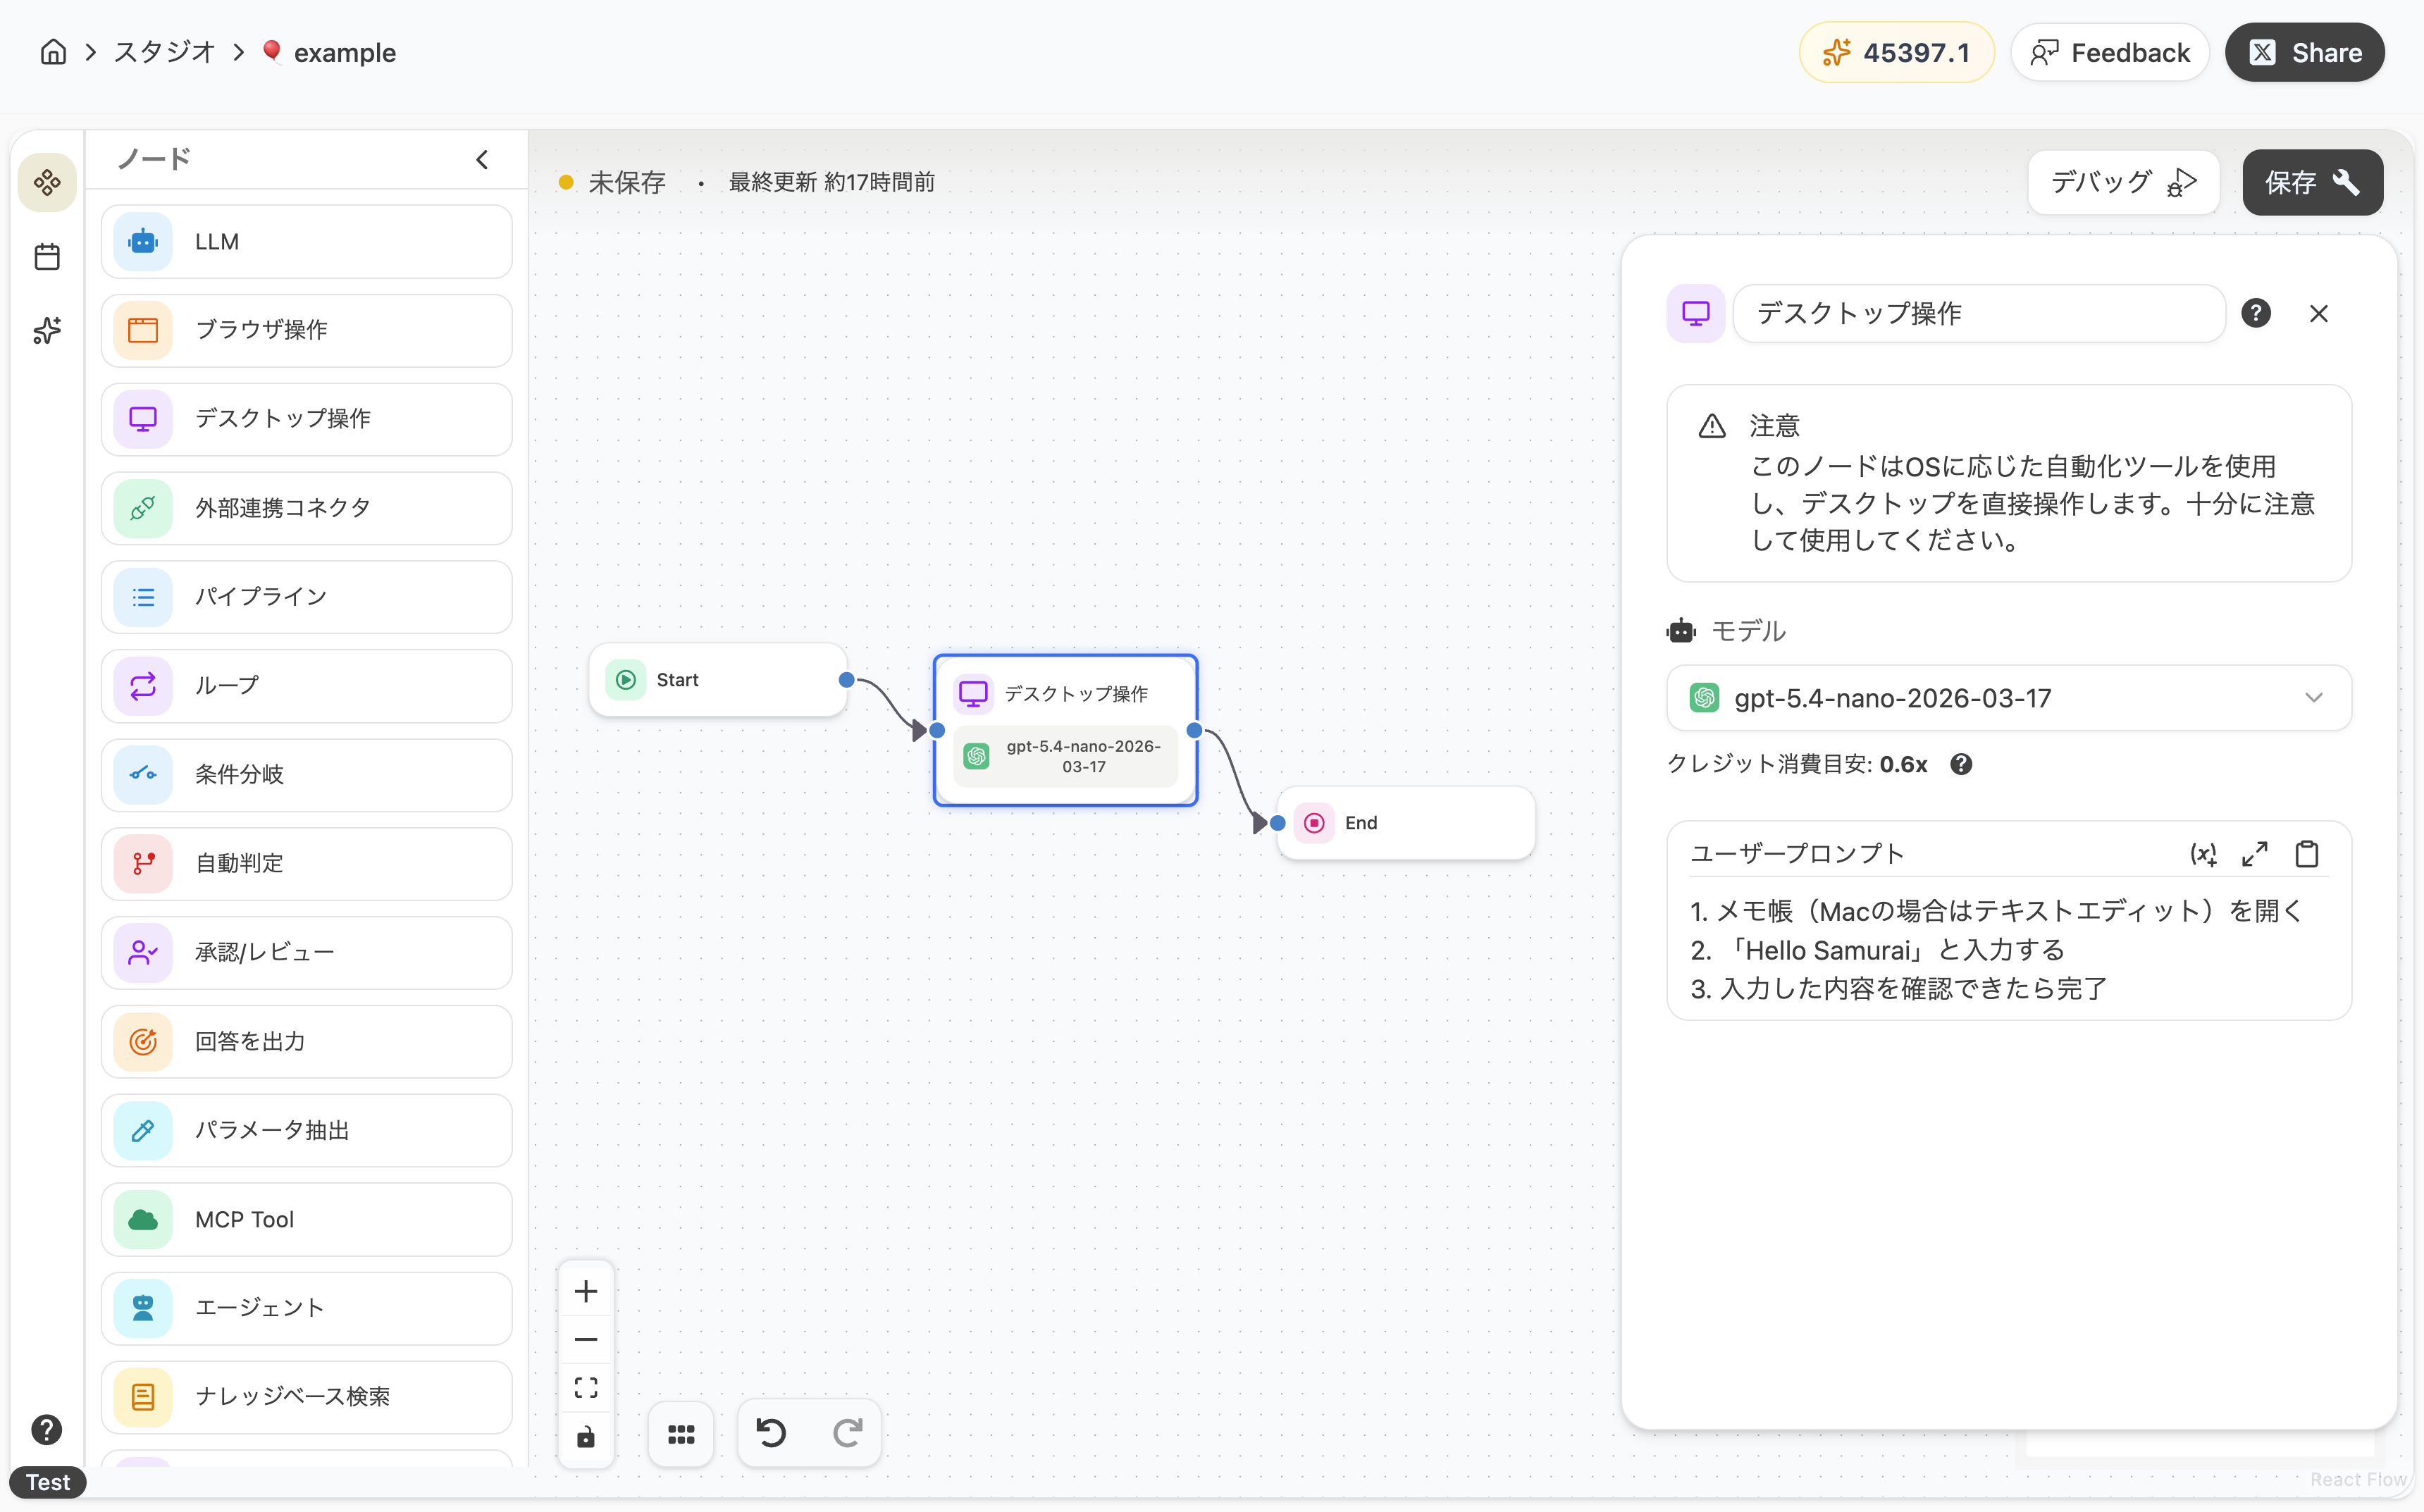Share via the Share button
Image resolution: width=2424 pixels, height=1512 pixels.
[2305, 52]
